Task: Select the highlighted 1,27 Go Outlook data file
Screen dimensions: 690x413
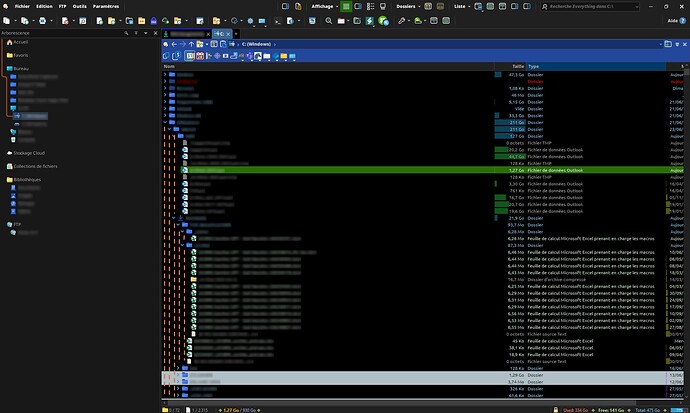Action: pos(423,170)
